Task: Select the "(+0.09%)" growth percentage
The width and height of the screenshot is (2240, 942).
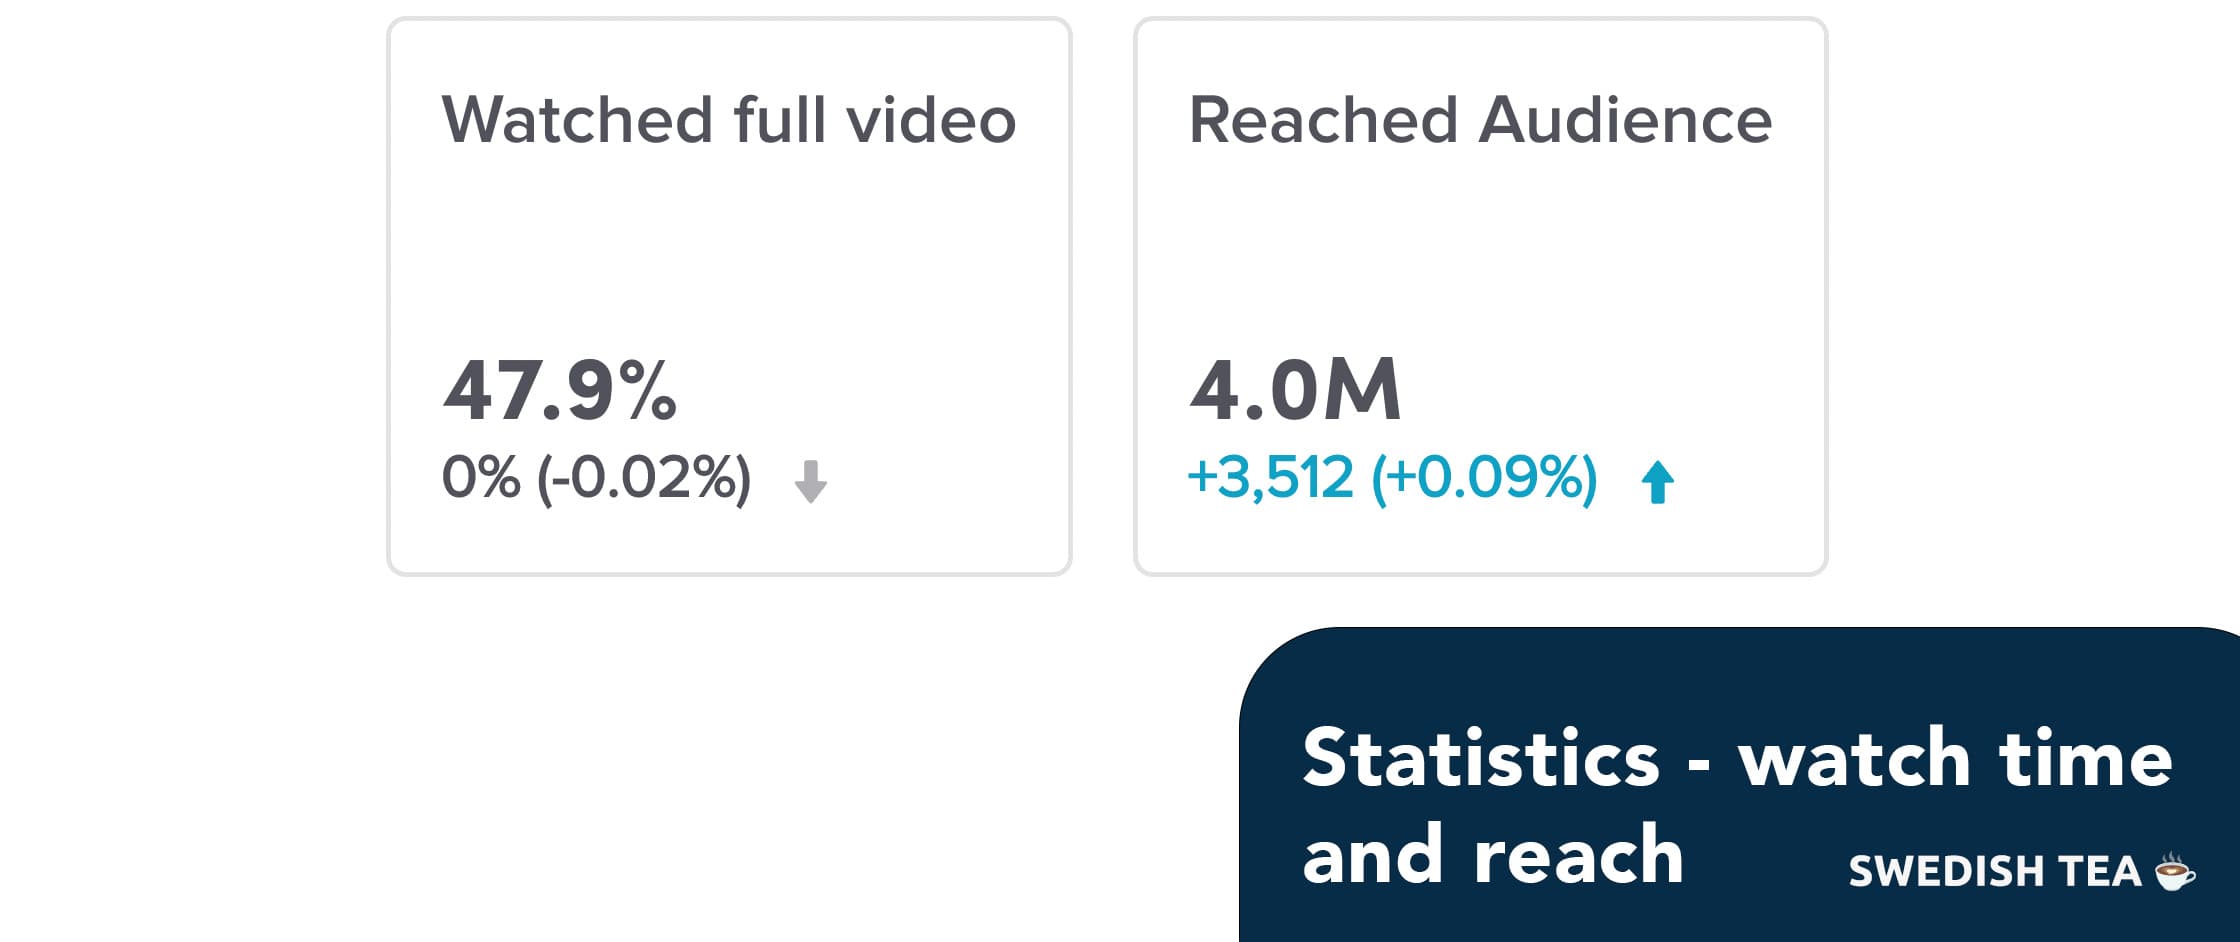Action: click(x=1484, y=477)
